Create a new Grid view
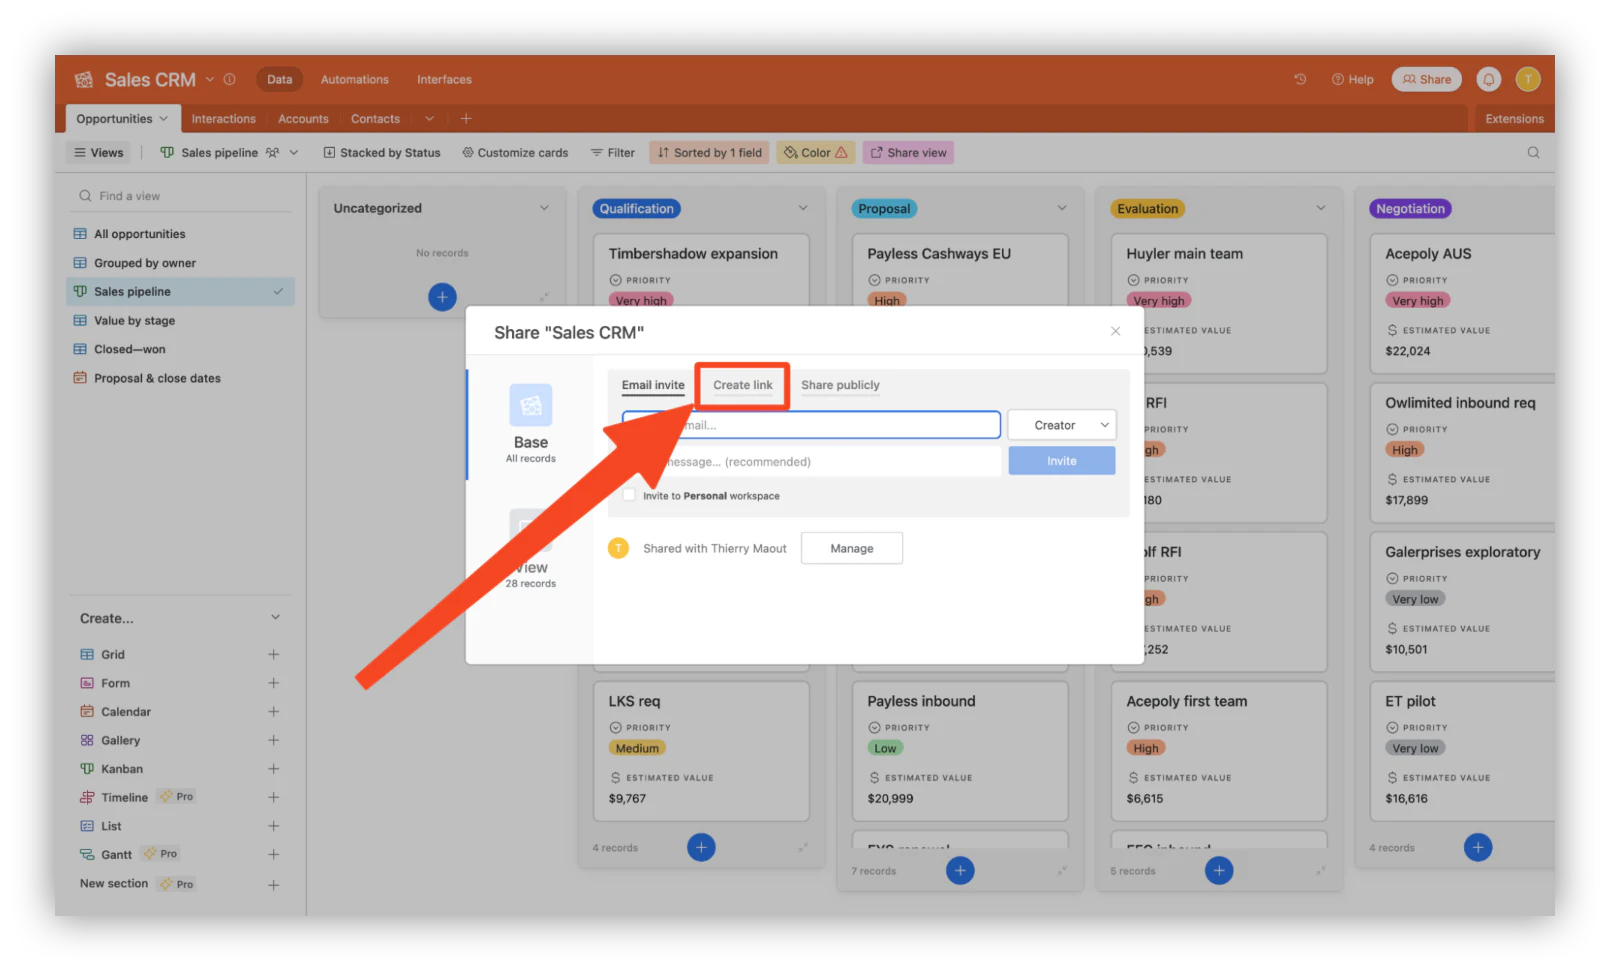 coord(273,654)
